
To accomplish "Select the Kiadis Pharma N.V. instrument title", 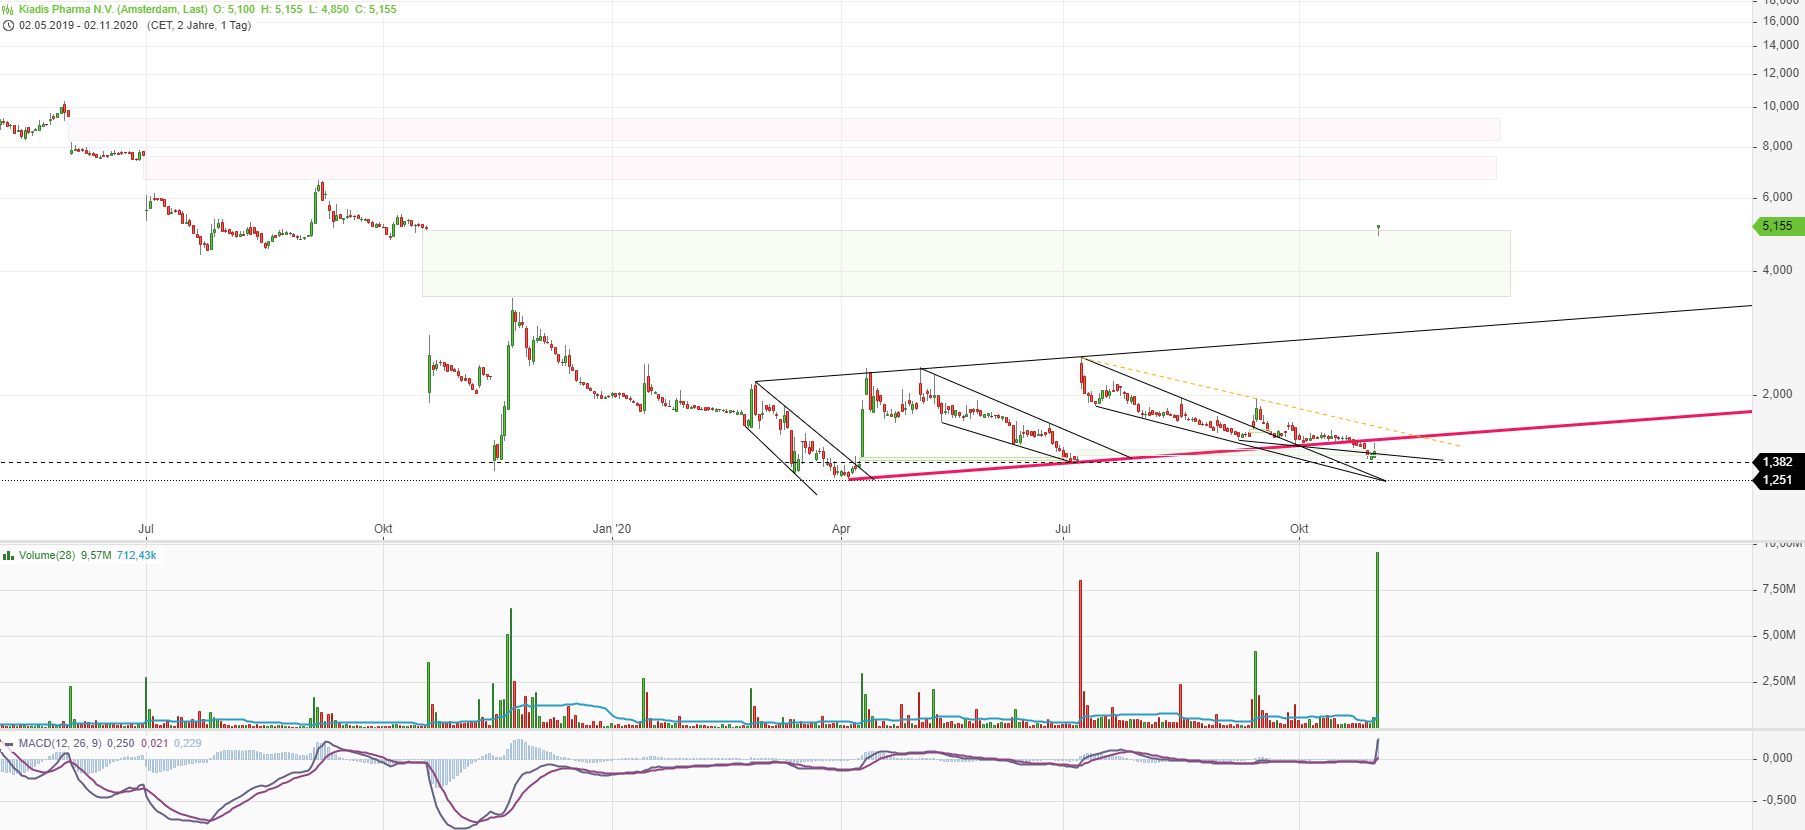I will click(x=112, y=9).
